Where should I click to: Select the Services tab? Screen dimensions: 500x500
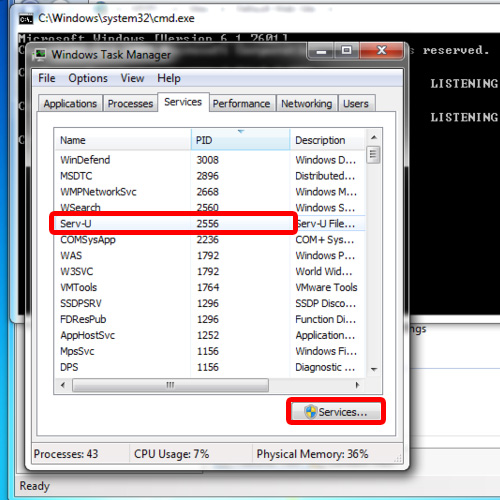click(x=183, y=102)
